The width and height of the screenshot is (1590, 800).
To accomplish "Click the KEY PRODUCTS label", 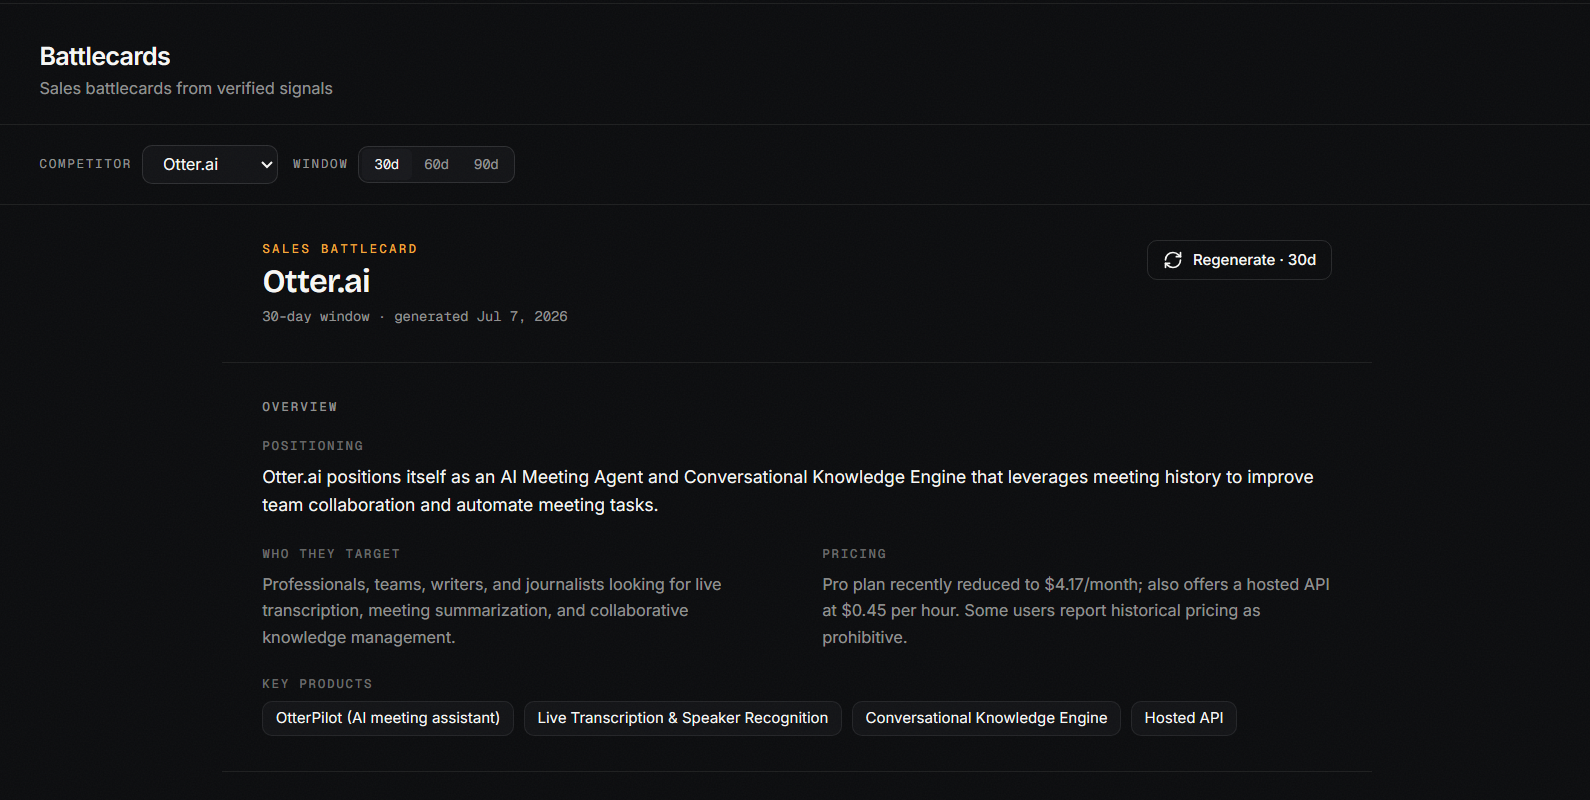I will pyautogui.click(x=317, y=684).
